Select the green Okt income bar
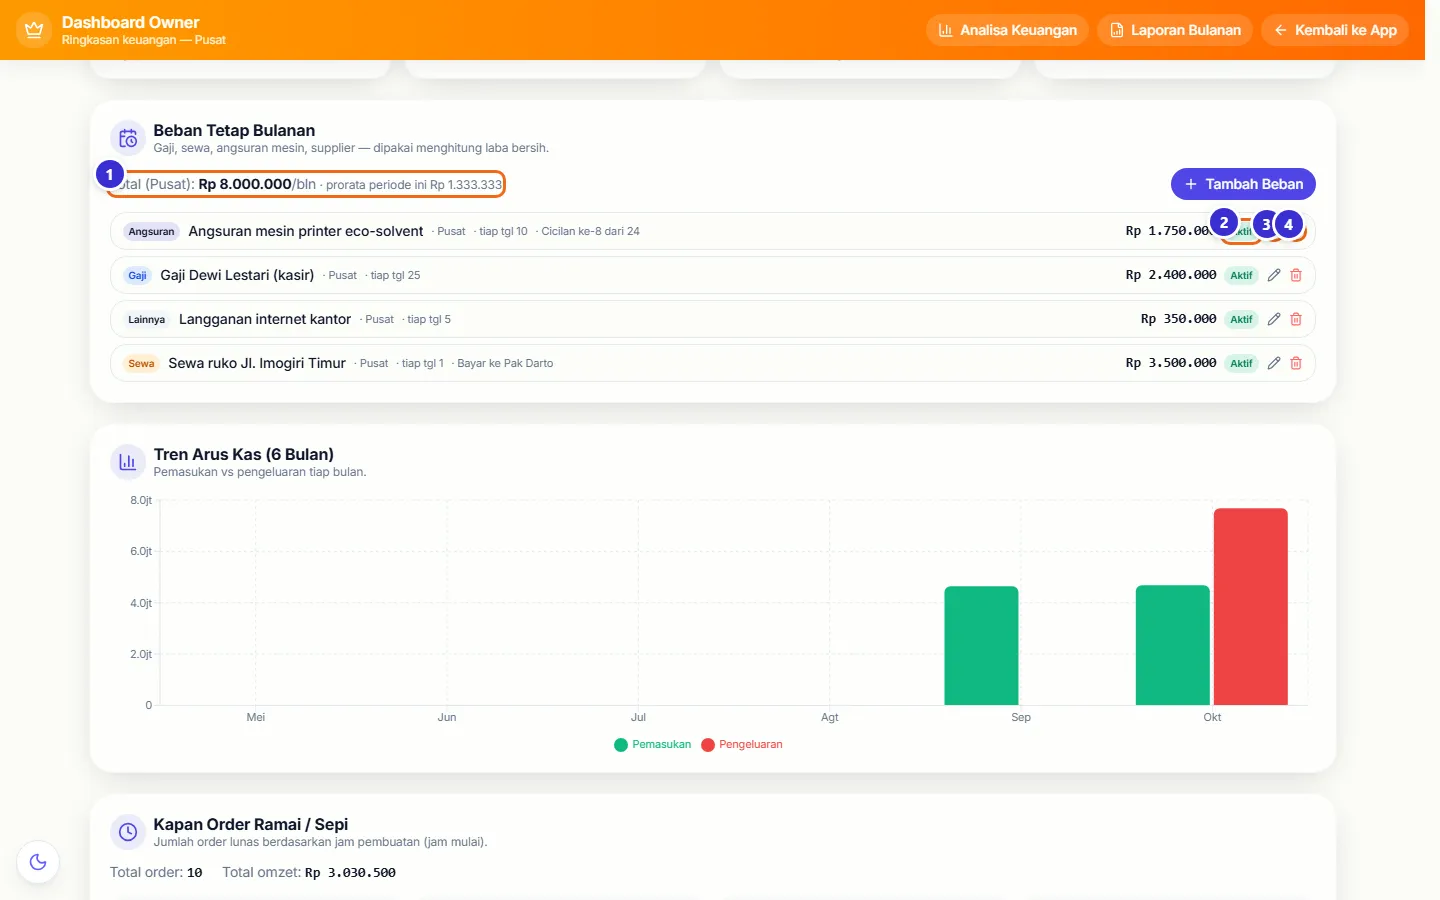The width and height of the screenshot is (1440, 900). pyautogui.click(x=1173, y=645)
